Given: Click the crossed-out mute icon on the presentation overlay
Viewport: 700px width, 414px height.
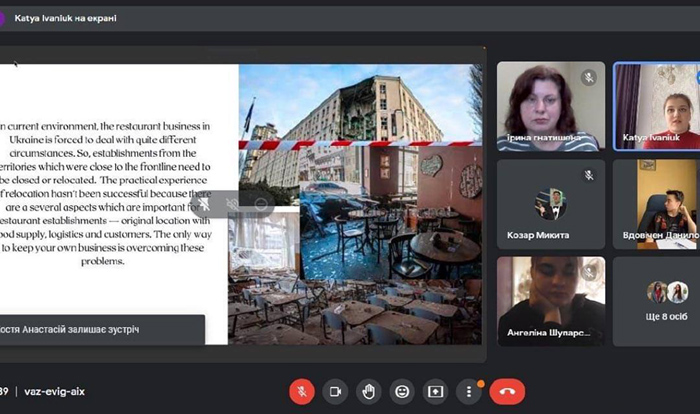Looking at the screenshot, I should tap(232, 204).
